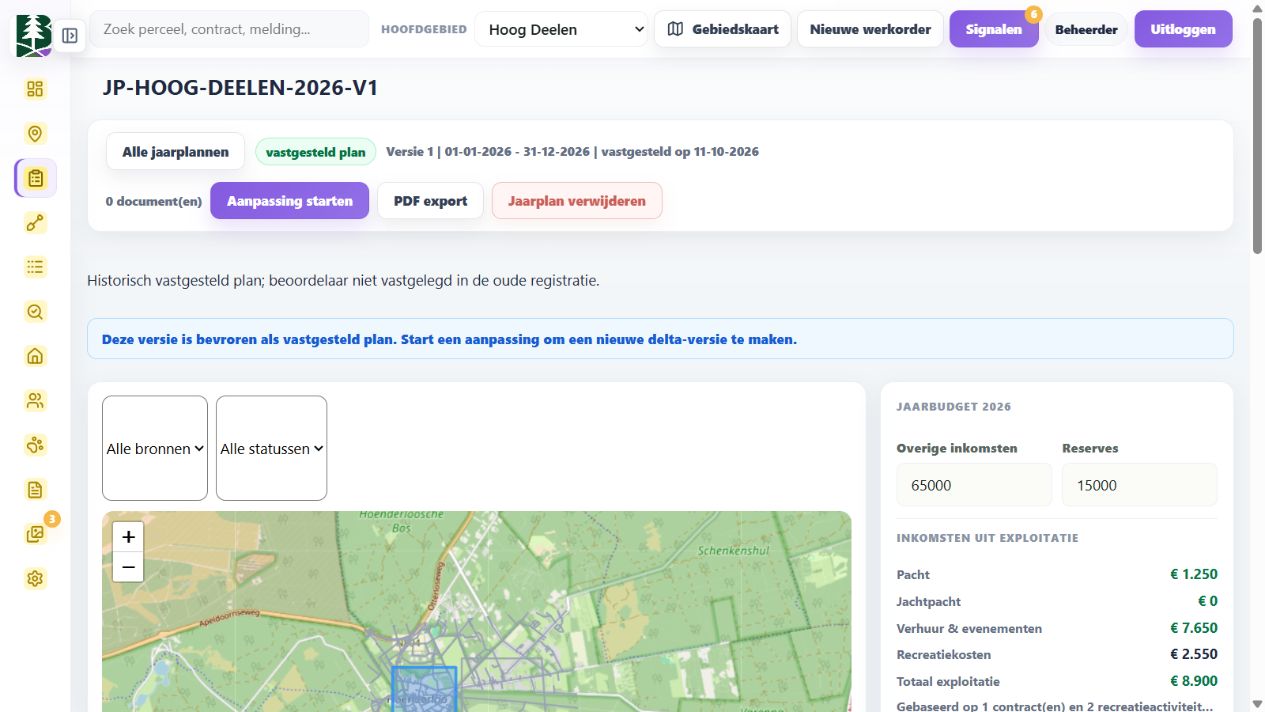
Task: Go back to Alle jaarplannen
Action: click(176, 152)
